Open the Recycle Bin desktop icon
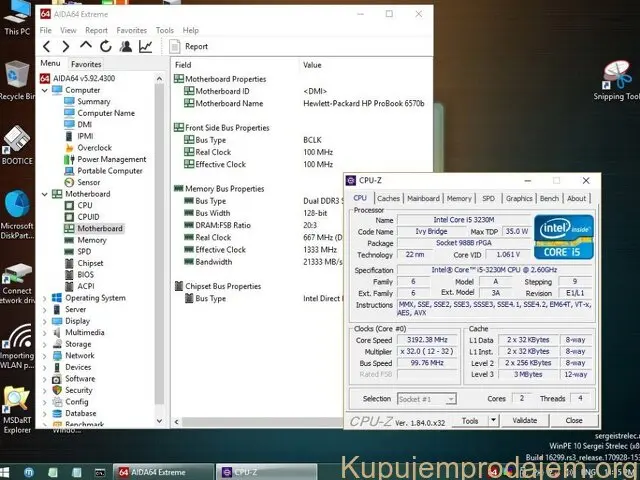Viewport: 640px width, 480px height. [17, 80]
